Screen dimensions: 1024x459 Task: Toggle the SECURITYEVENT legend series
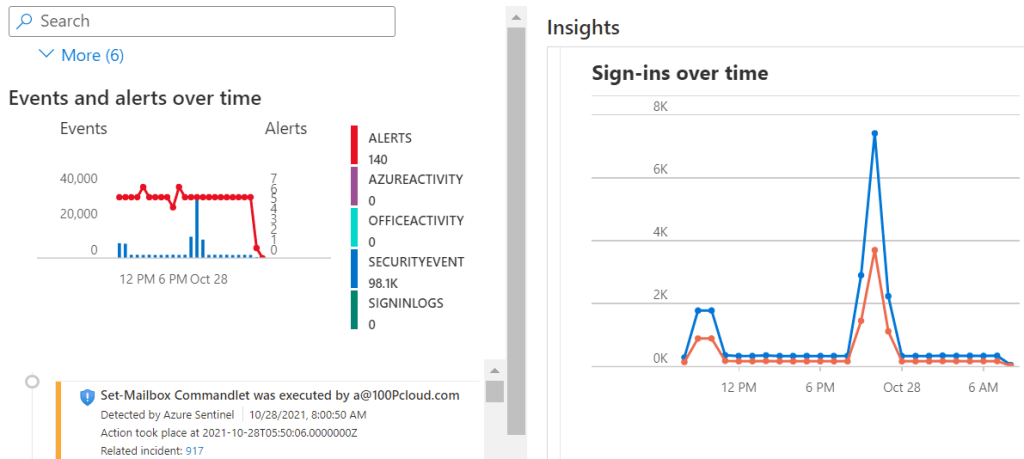[x=415, y=262]
